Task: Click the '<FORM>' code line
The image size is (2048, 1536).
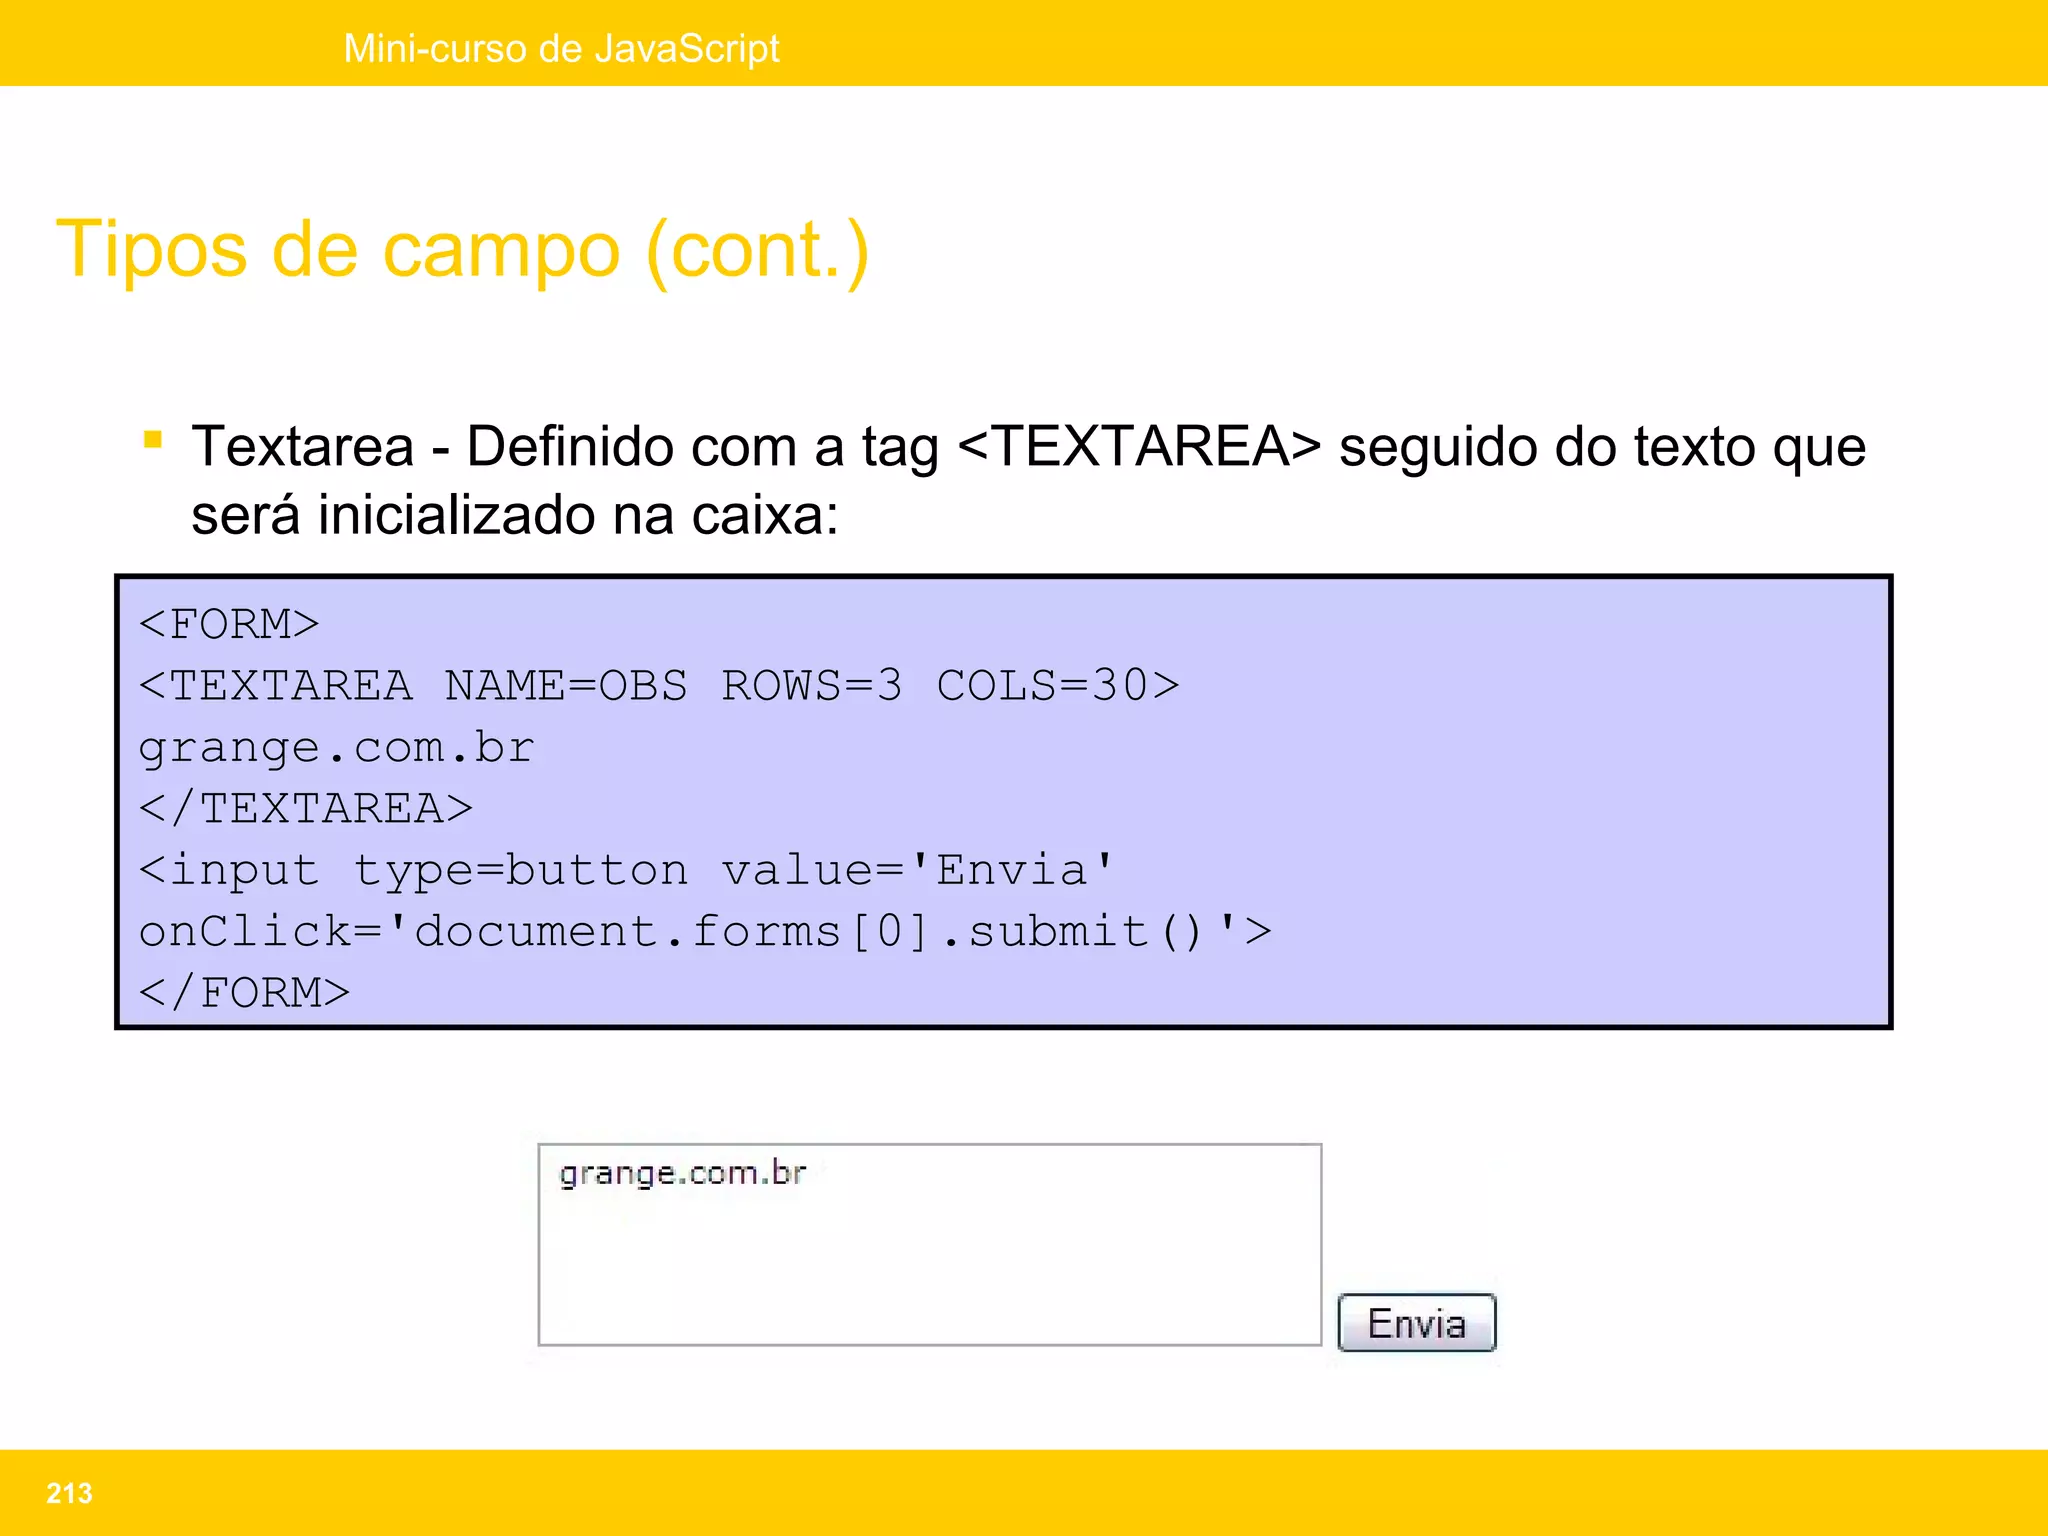Action: click(x=229, y=624)
